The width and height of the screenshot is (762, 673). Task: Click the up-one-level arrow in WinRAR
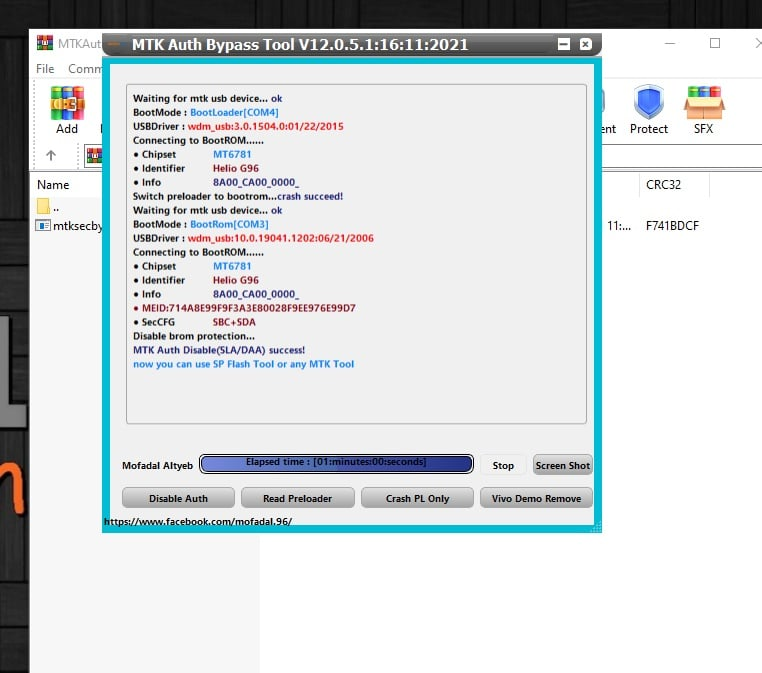pyautogui.click(x=51, y=155)
